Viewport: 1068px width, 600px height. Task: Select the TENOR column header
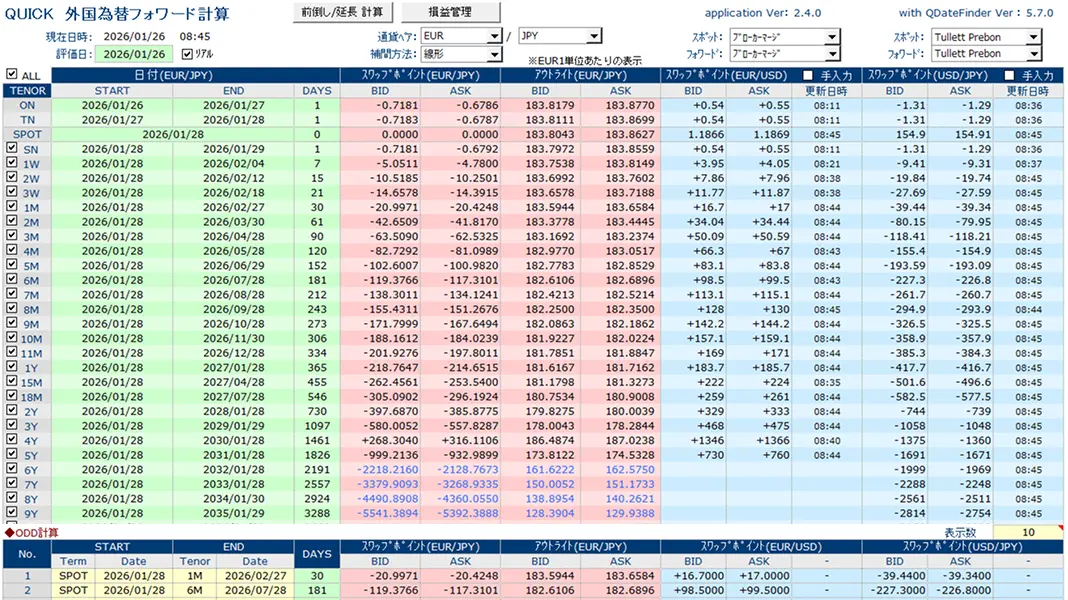pos(27,91)
